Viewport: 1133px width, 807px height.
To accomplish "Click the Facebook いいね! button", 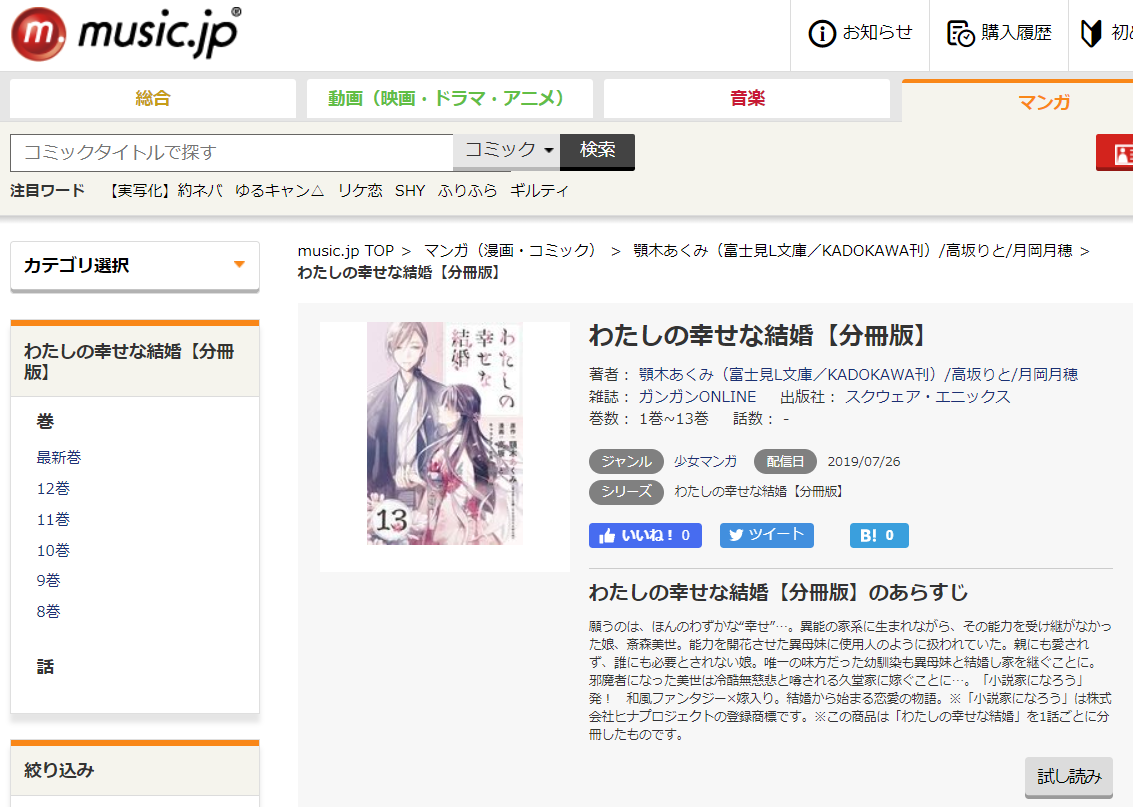I will click(645, 535).
